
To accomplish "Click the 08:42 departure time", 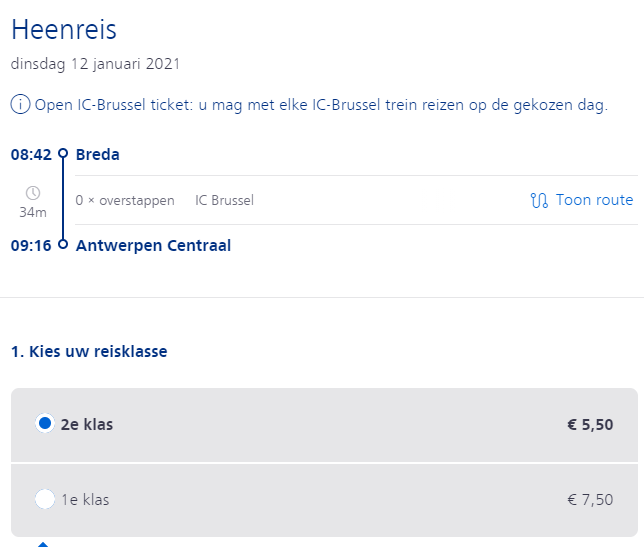I will click(x=31, y=155).
